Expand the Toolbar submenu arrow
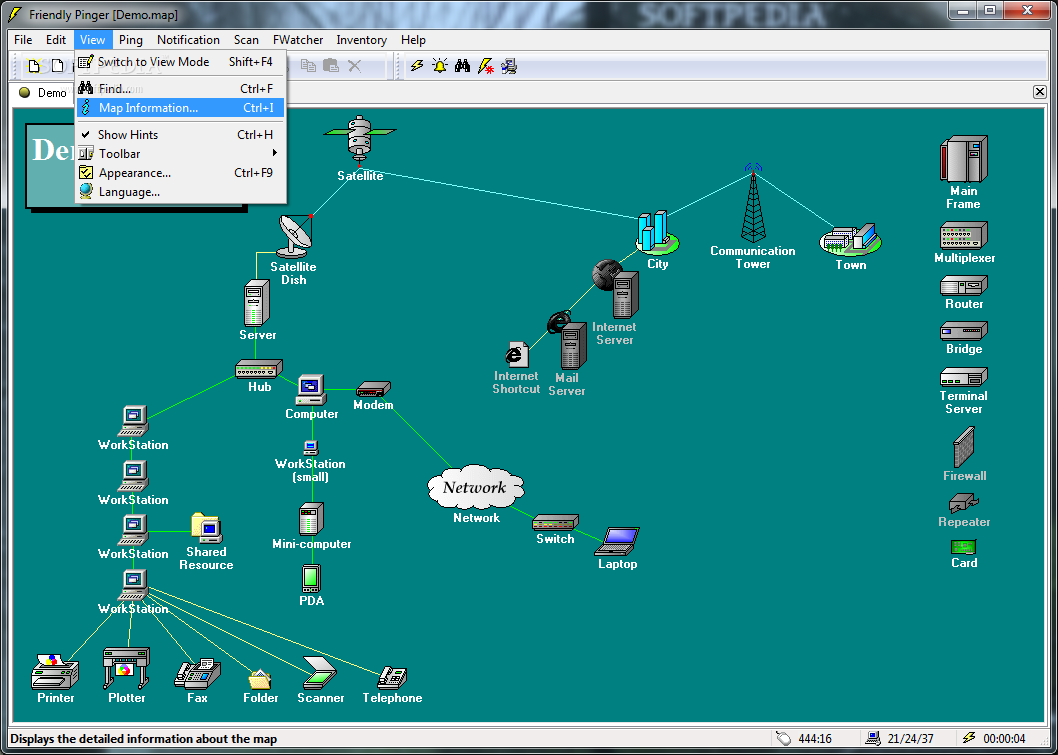 click(x=275, y=153)
